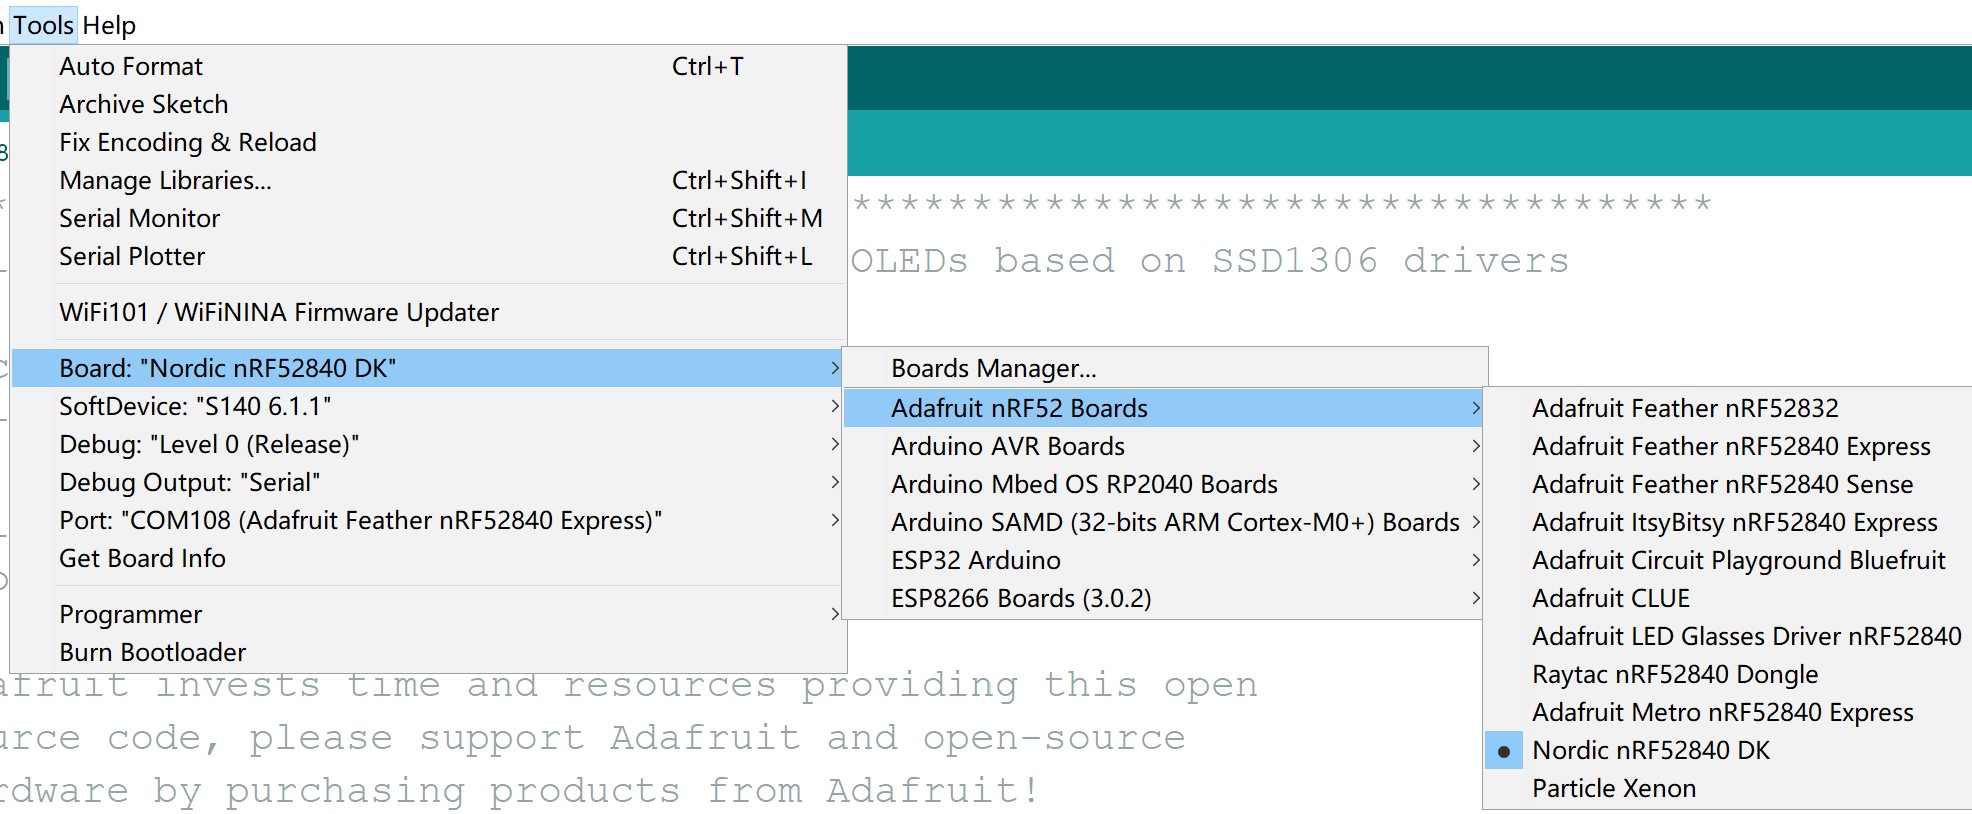Choose Archive Sketch
The width and height of the screenshot is (1972, 814).
coord(428,105)
